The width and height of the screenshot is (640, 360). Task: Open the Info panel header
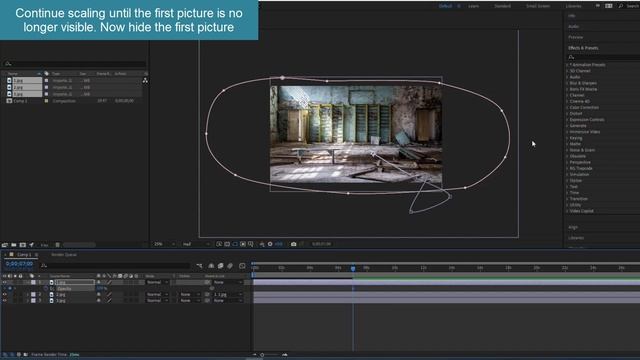click(x=572, y=16)
